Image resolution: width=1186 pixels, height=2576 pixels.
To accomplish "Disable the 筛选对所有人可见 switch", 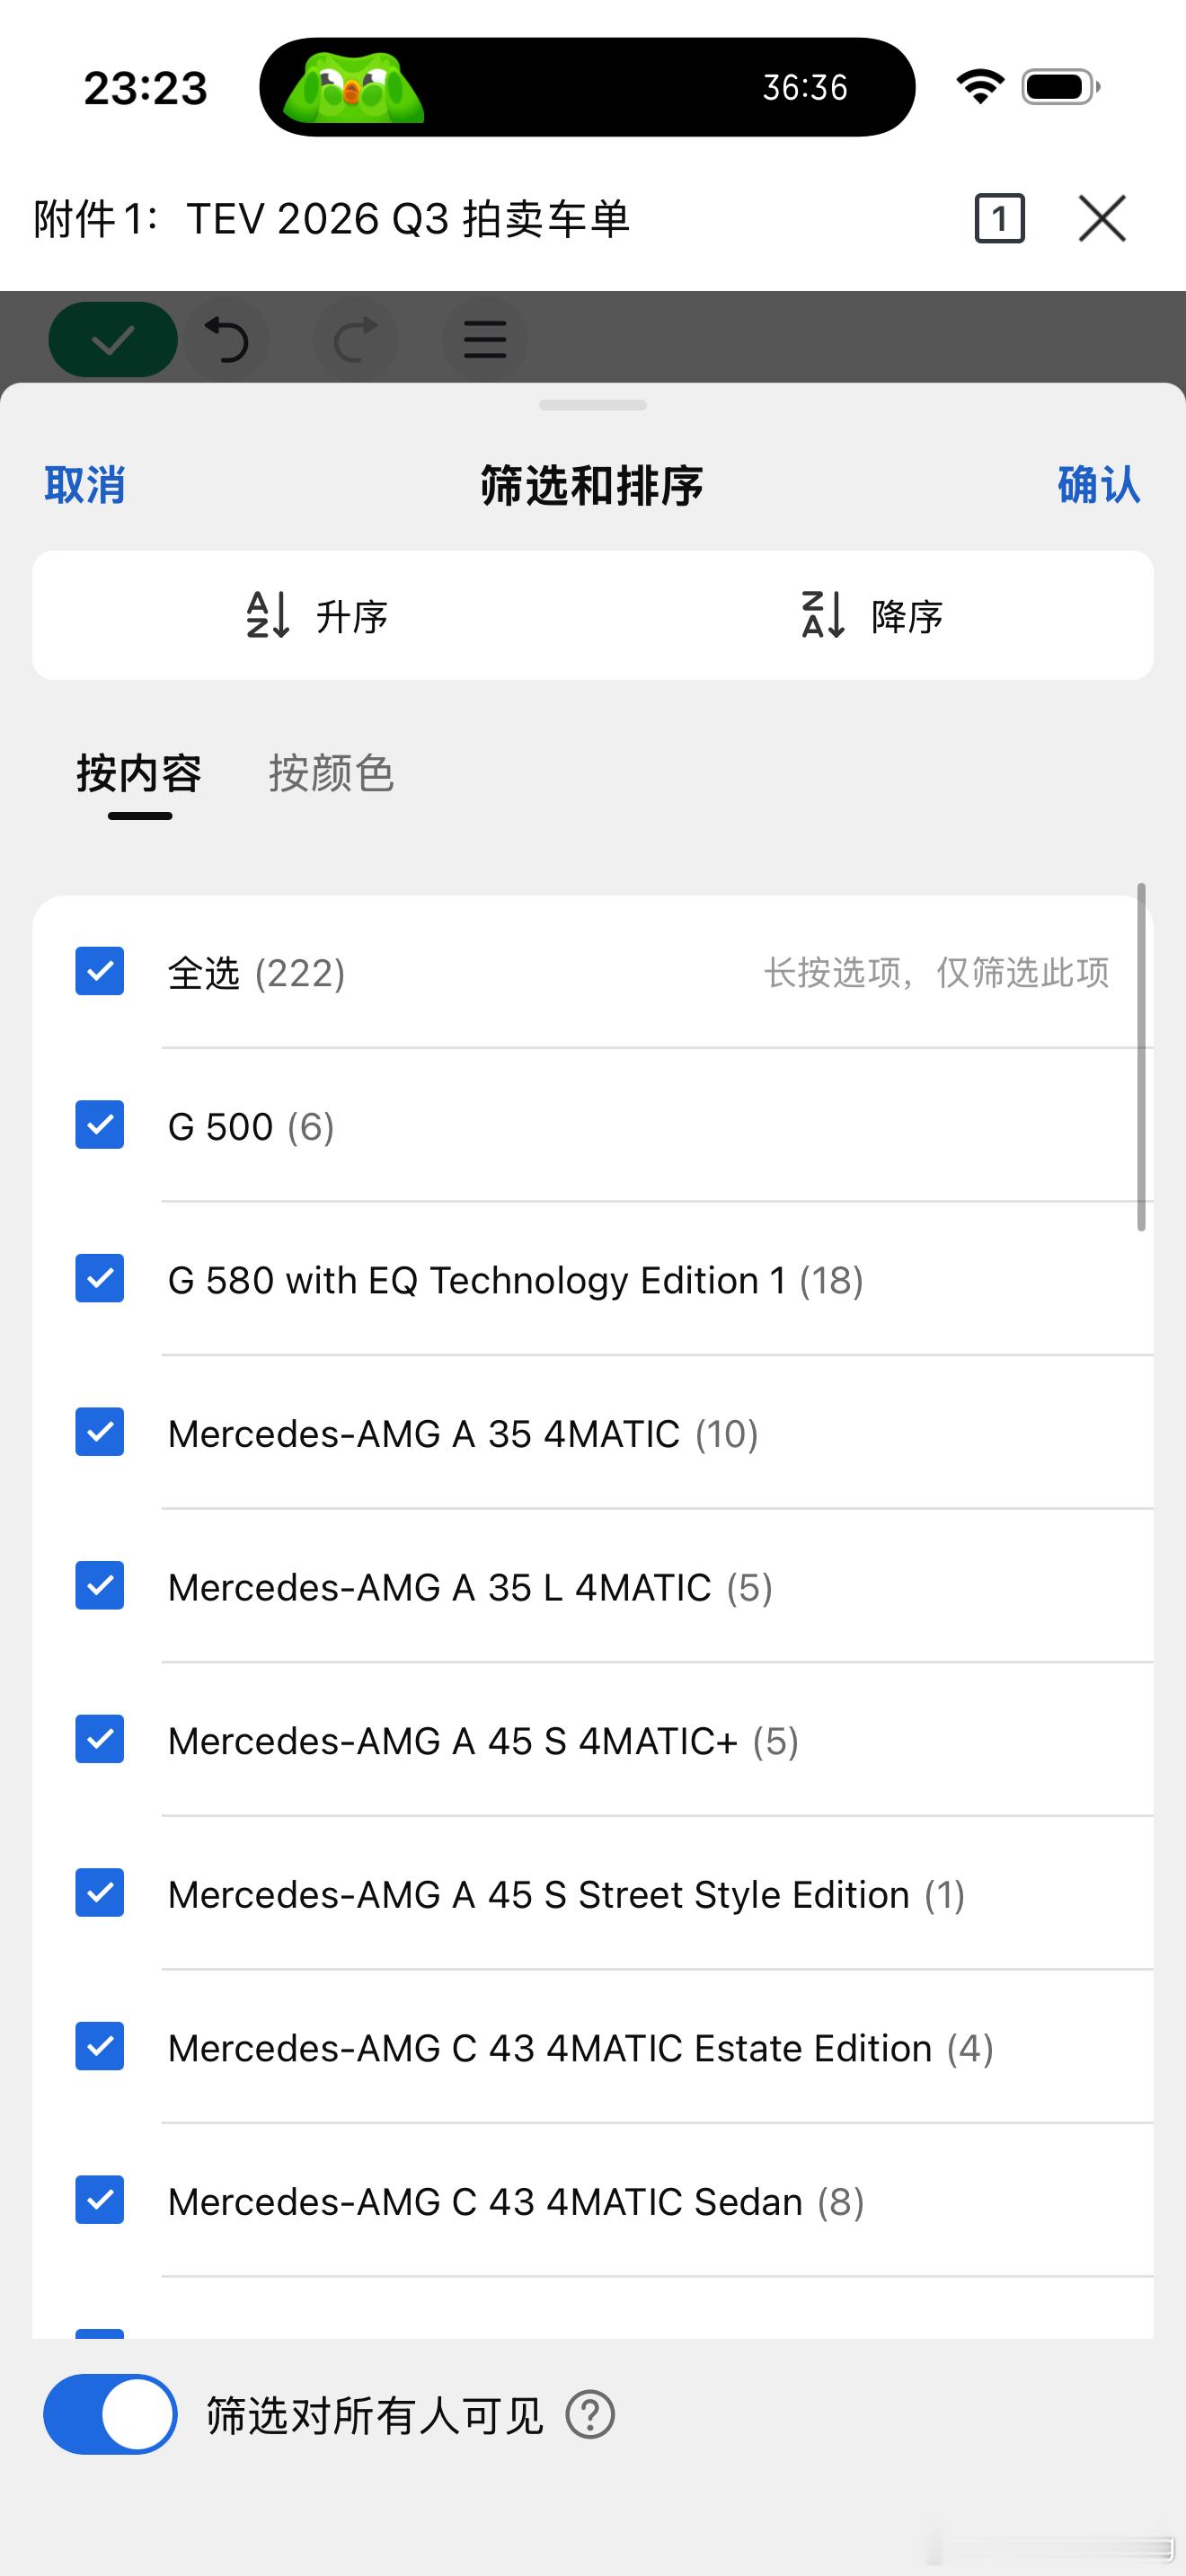I will (110, 2414).
